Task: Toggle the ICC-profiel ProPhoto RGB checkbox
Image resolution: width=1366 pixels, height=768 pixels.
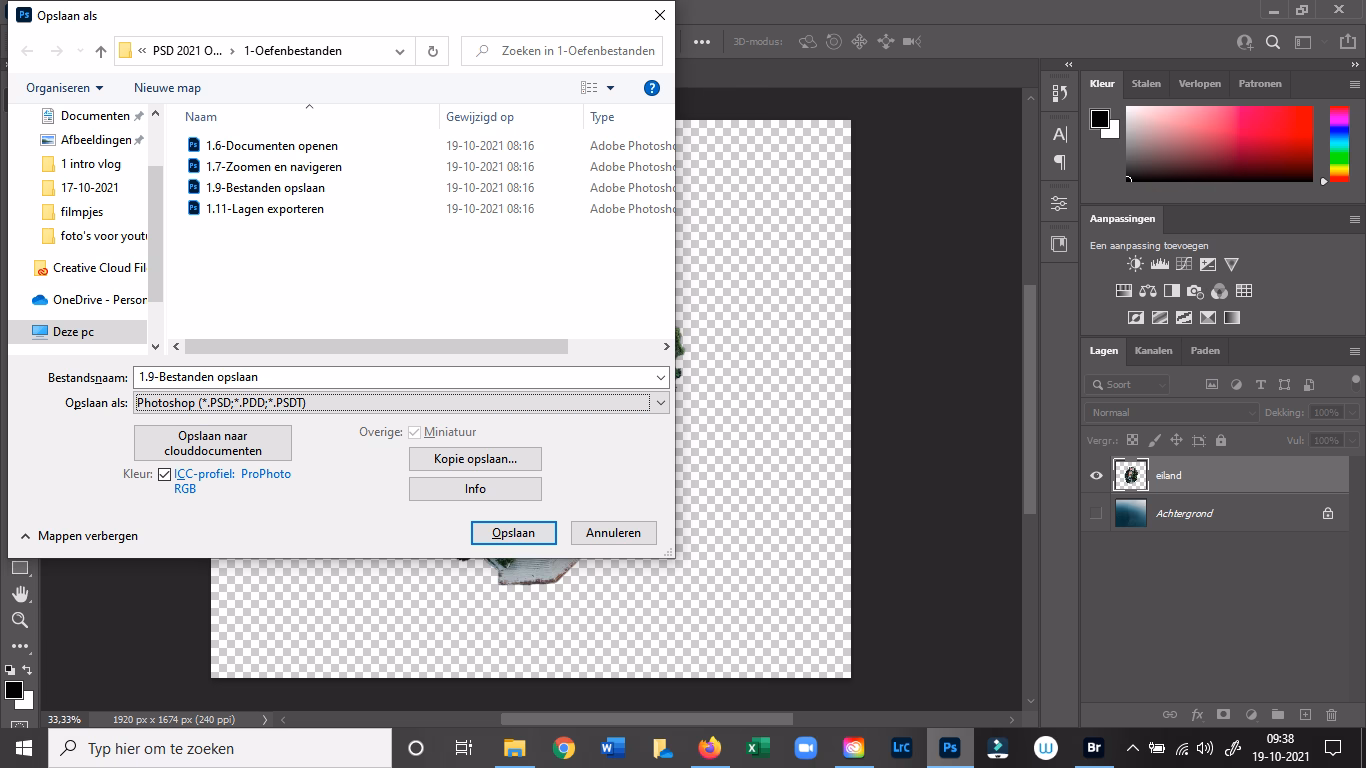Action: pyautogui.click(x=164, y=474)
